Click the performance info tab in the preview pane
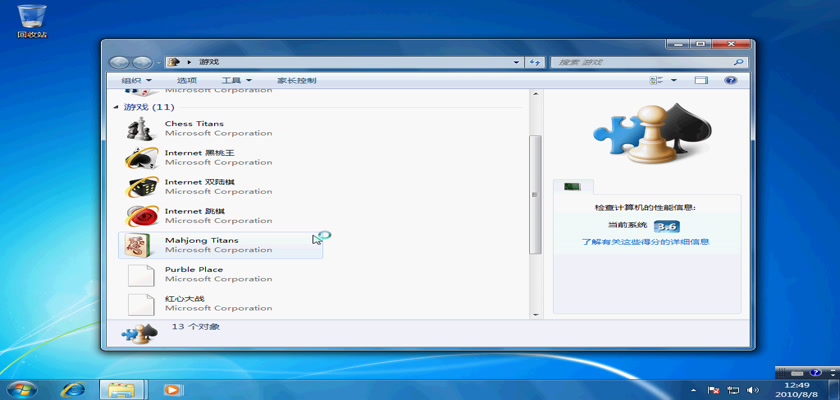 point(572,187)
